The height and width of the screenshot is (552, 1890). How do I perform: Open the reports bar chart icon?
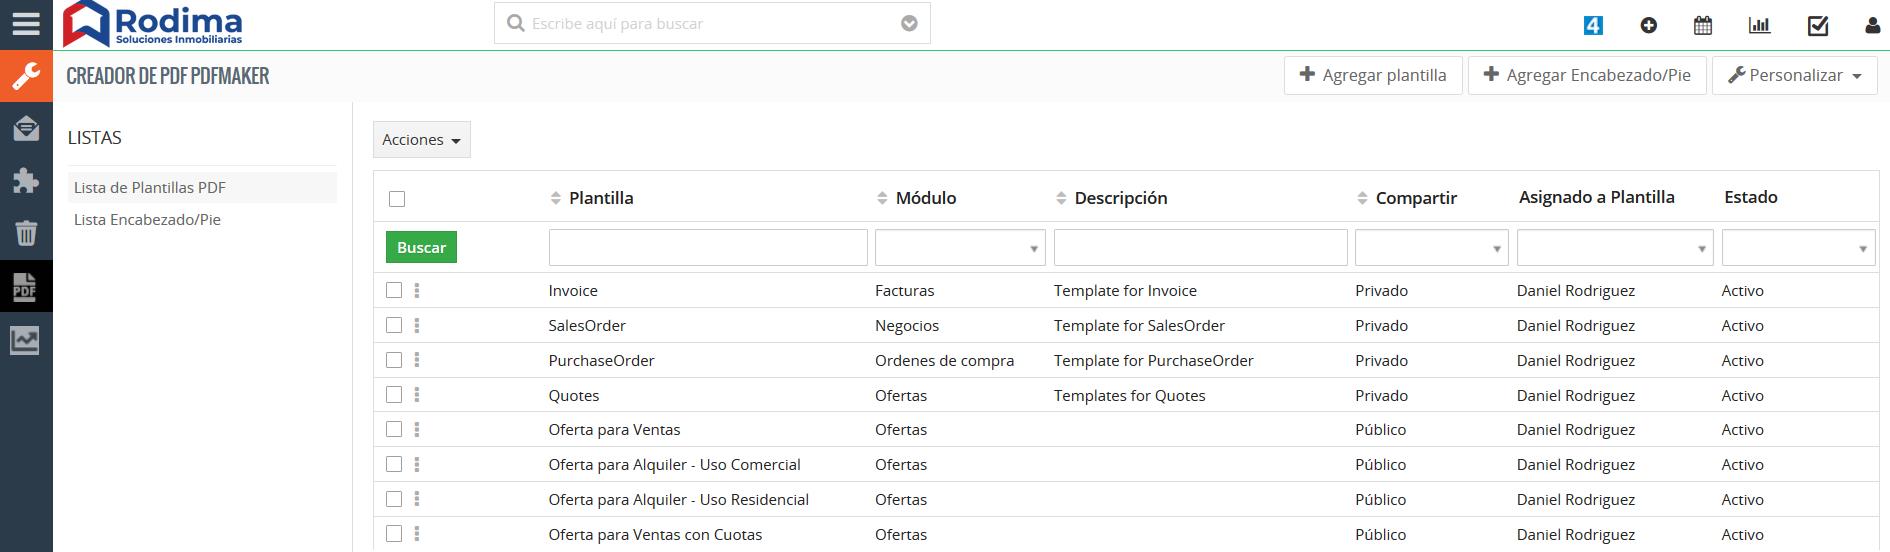pyautogui.click(x=1759, y=26)
